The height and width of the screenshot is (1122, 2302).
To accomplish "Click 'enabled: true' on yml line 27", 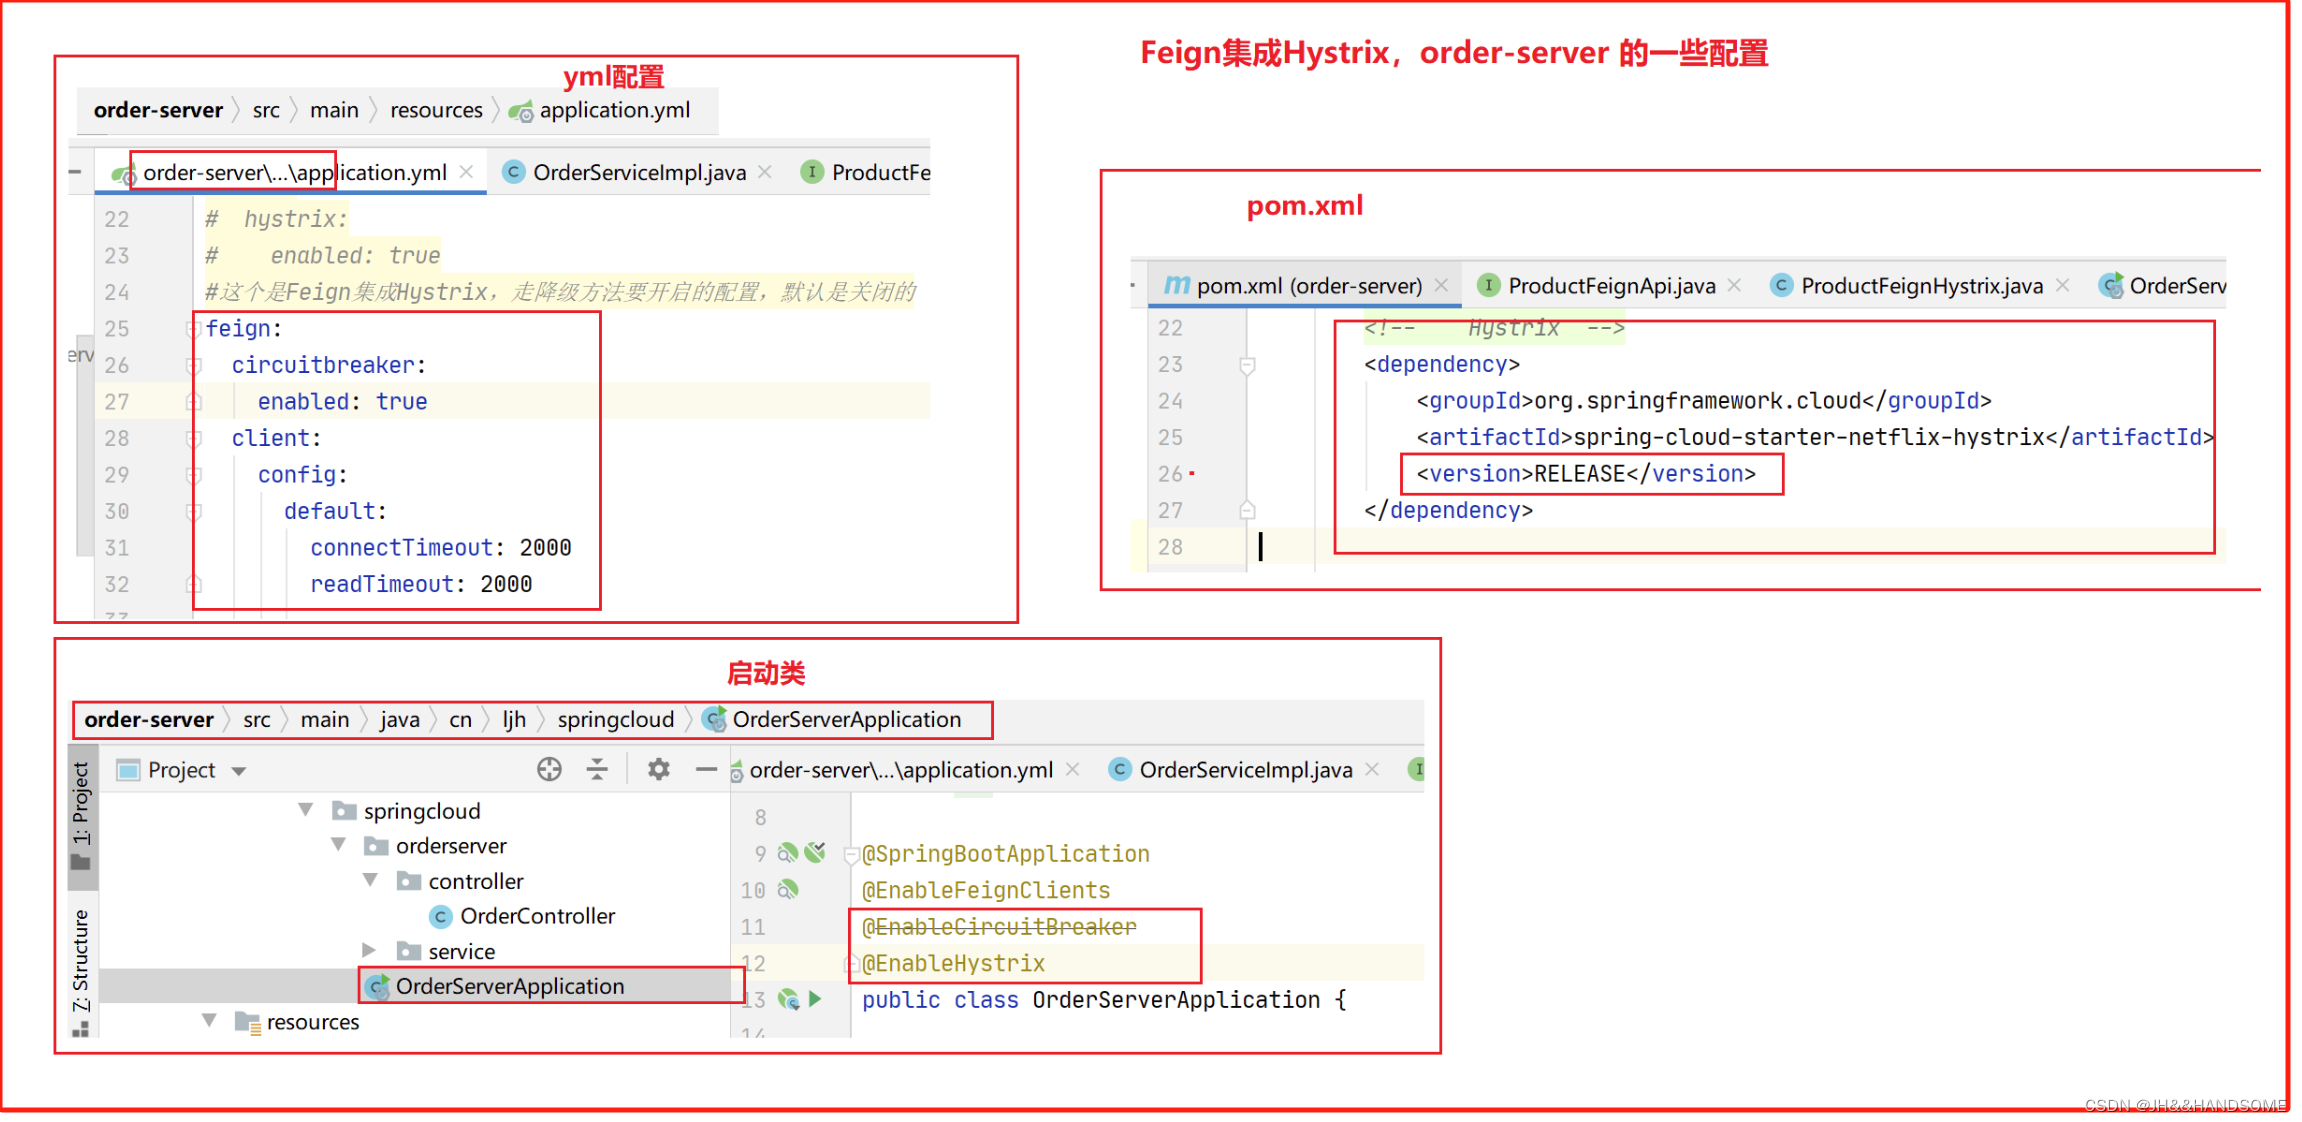I will click(342, 402).
